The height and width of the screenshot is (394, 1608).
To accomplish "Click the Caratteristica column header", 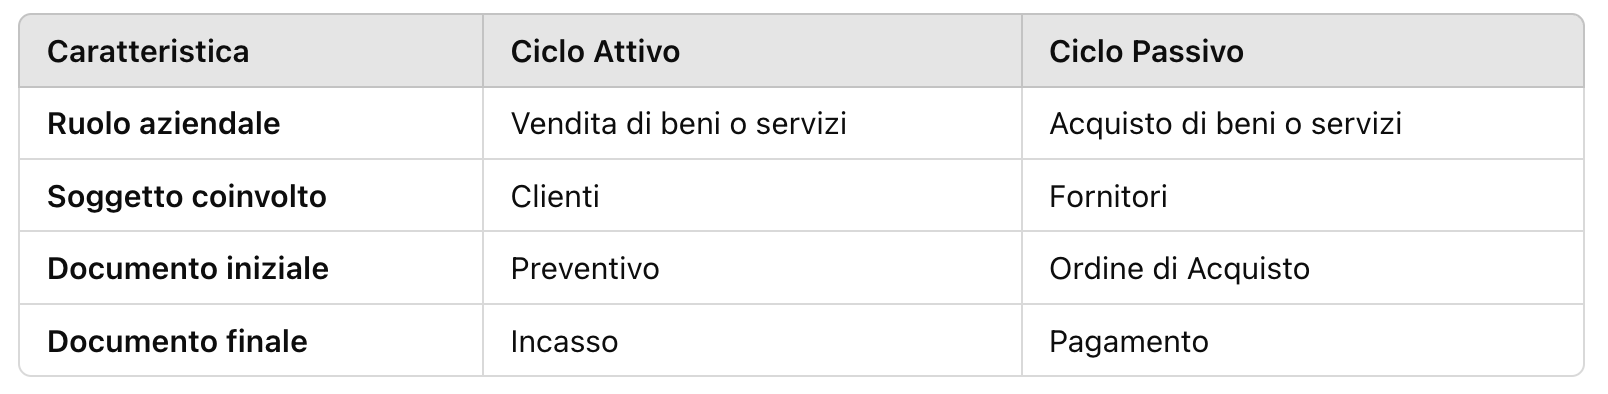I will pos(148,51).
